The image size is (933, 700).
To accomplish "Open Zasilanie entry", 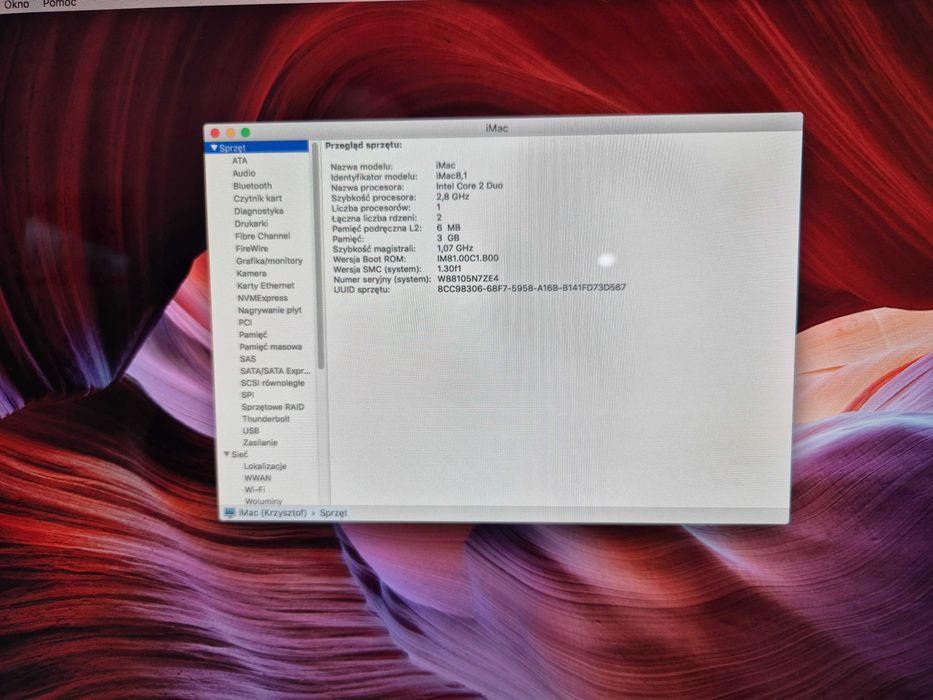I will tap(261, 443).
